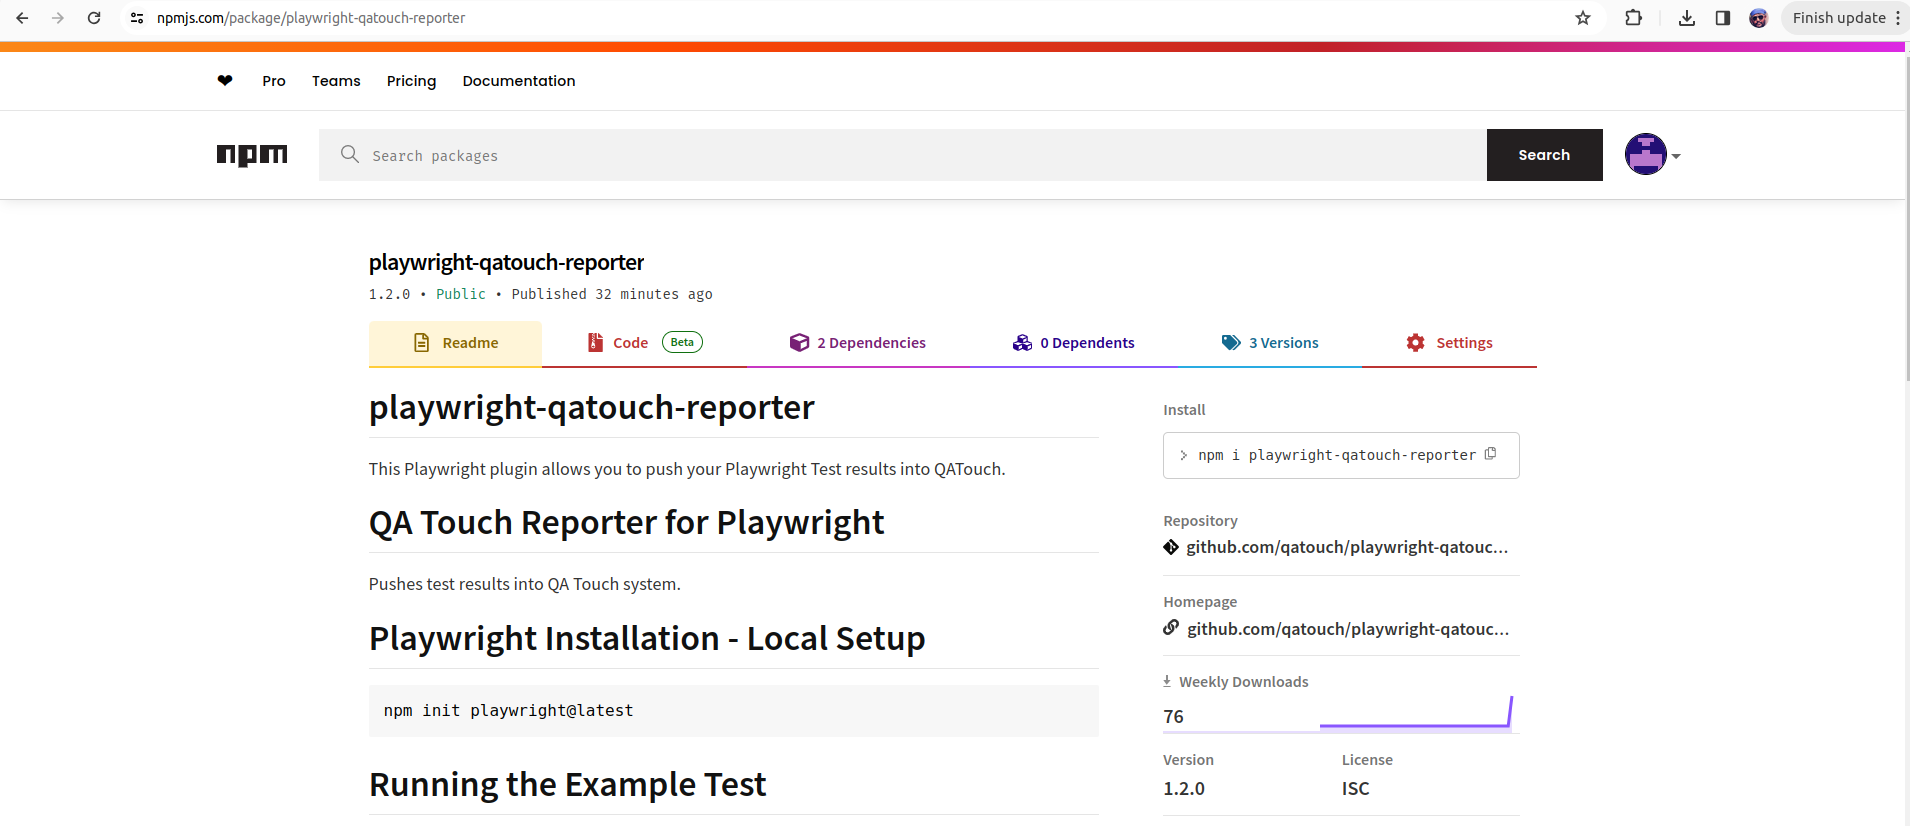Click 'Weekly Downloads' label
Screen dimensions: 1910x826
pyautogui.click(x=1243, y=682)
